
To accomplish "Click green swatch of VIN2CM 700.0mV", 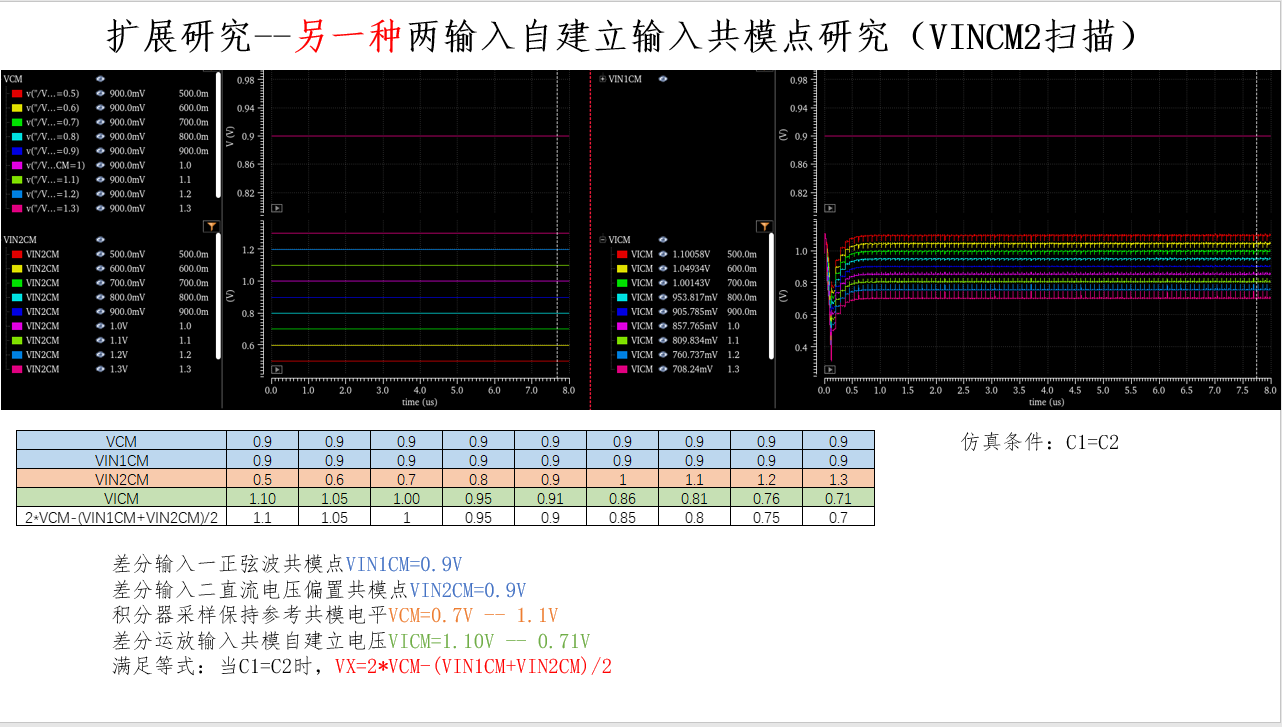I will click(x=17, y=283).
